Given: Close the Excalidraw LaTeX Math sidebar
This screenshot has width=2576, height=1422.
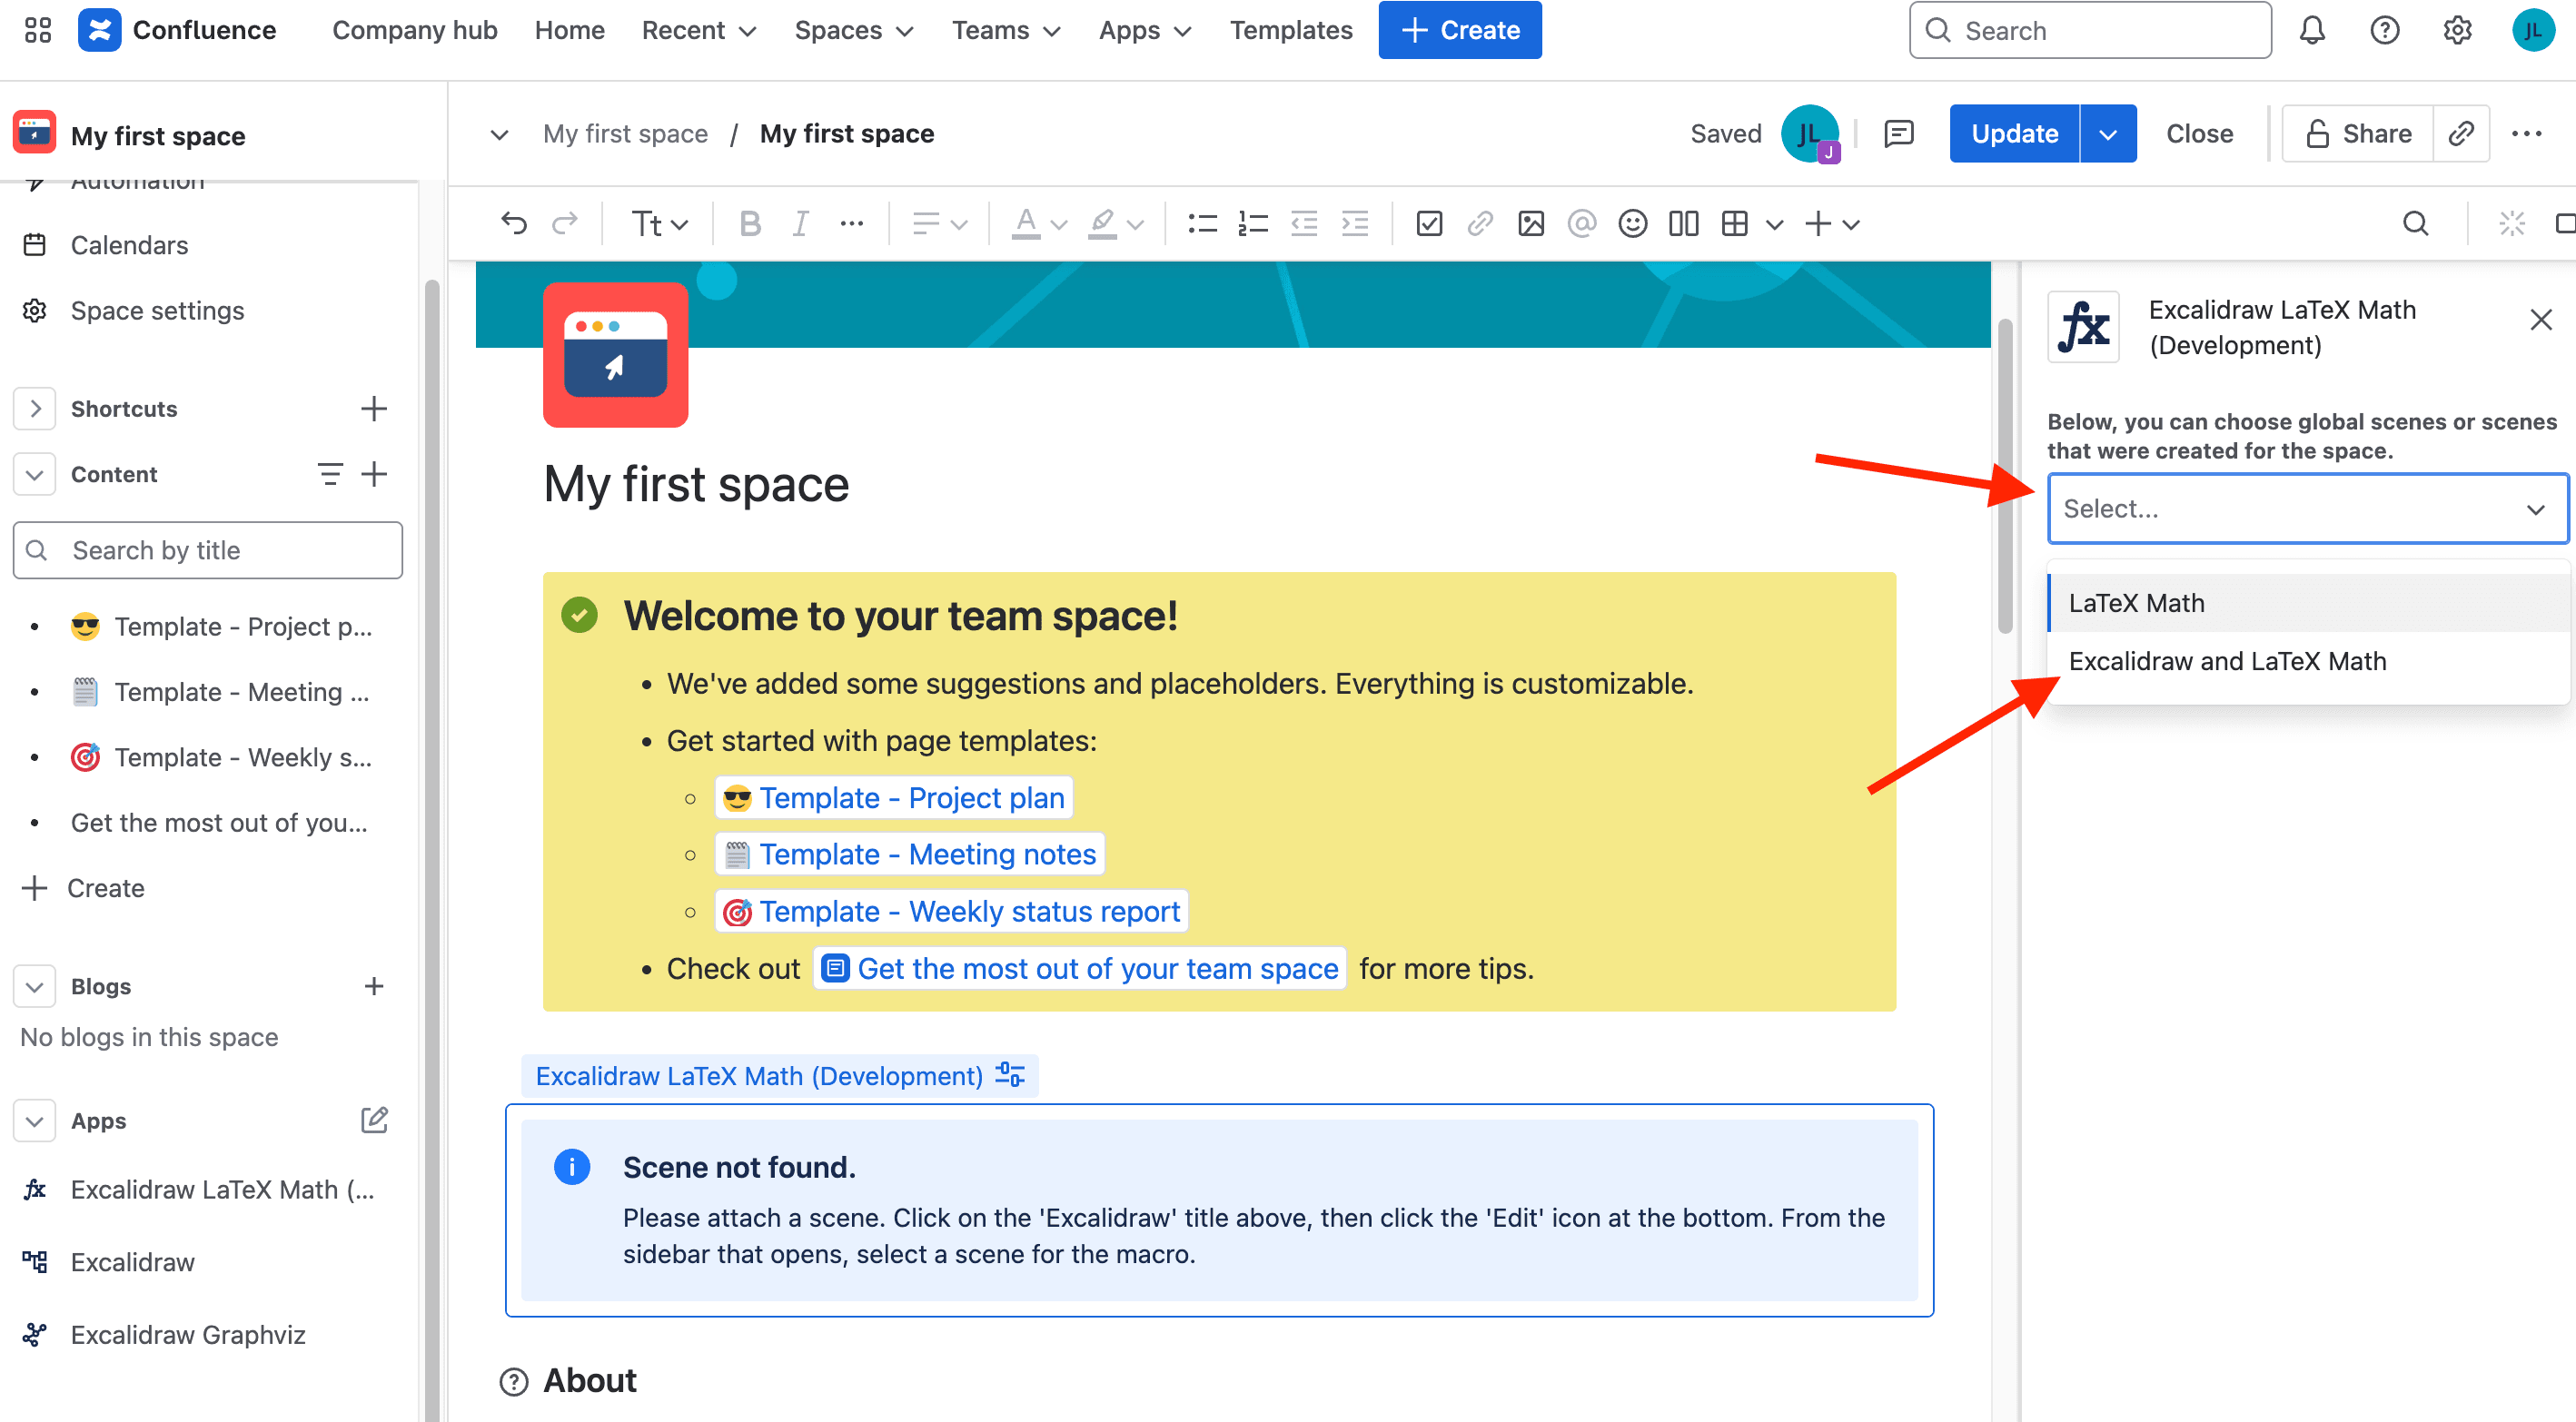Looking at the screenshot, I should tap(2540, 320).
